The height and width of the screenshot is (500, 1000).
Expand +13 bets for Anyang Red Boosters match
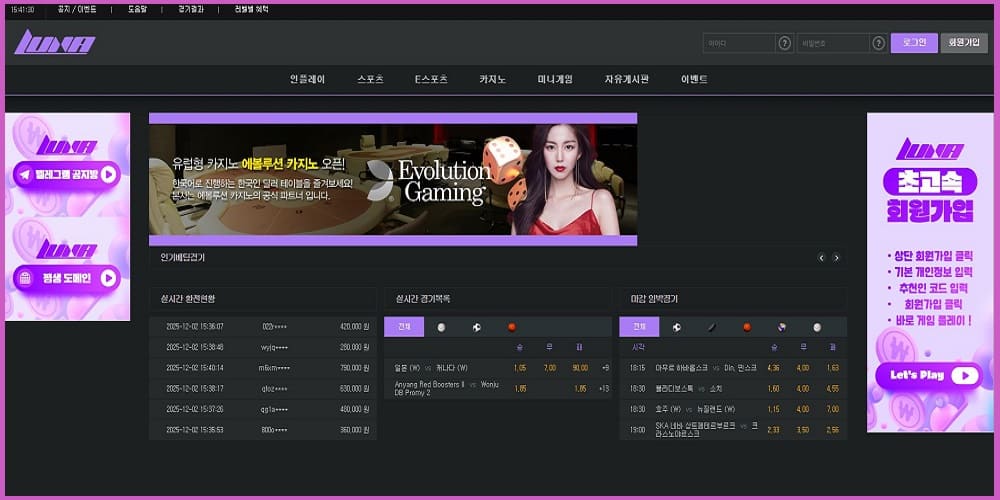(x=604, y=388)
